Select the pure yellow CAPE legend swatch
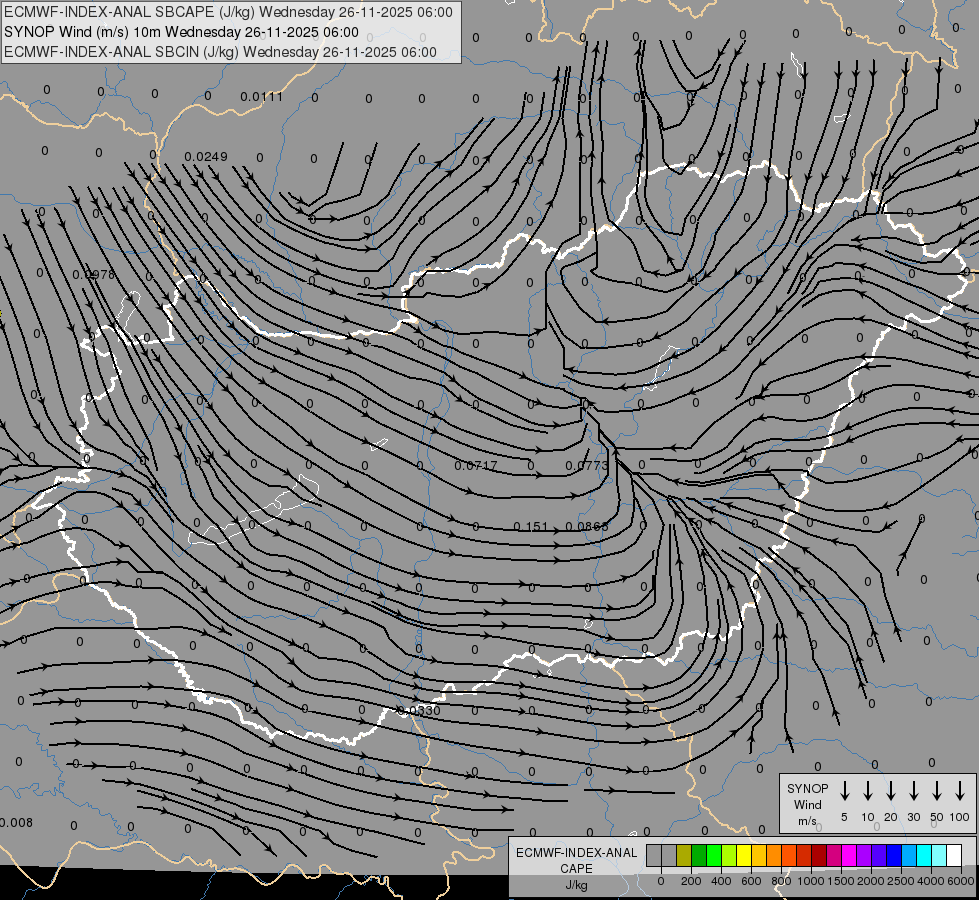The width and height of the screenshot is (979, 900). coord(744,855)
